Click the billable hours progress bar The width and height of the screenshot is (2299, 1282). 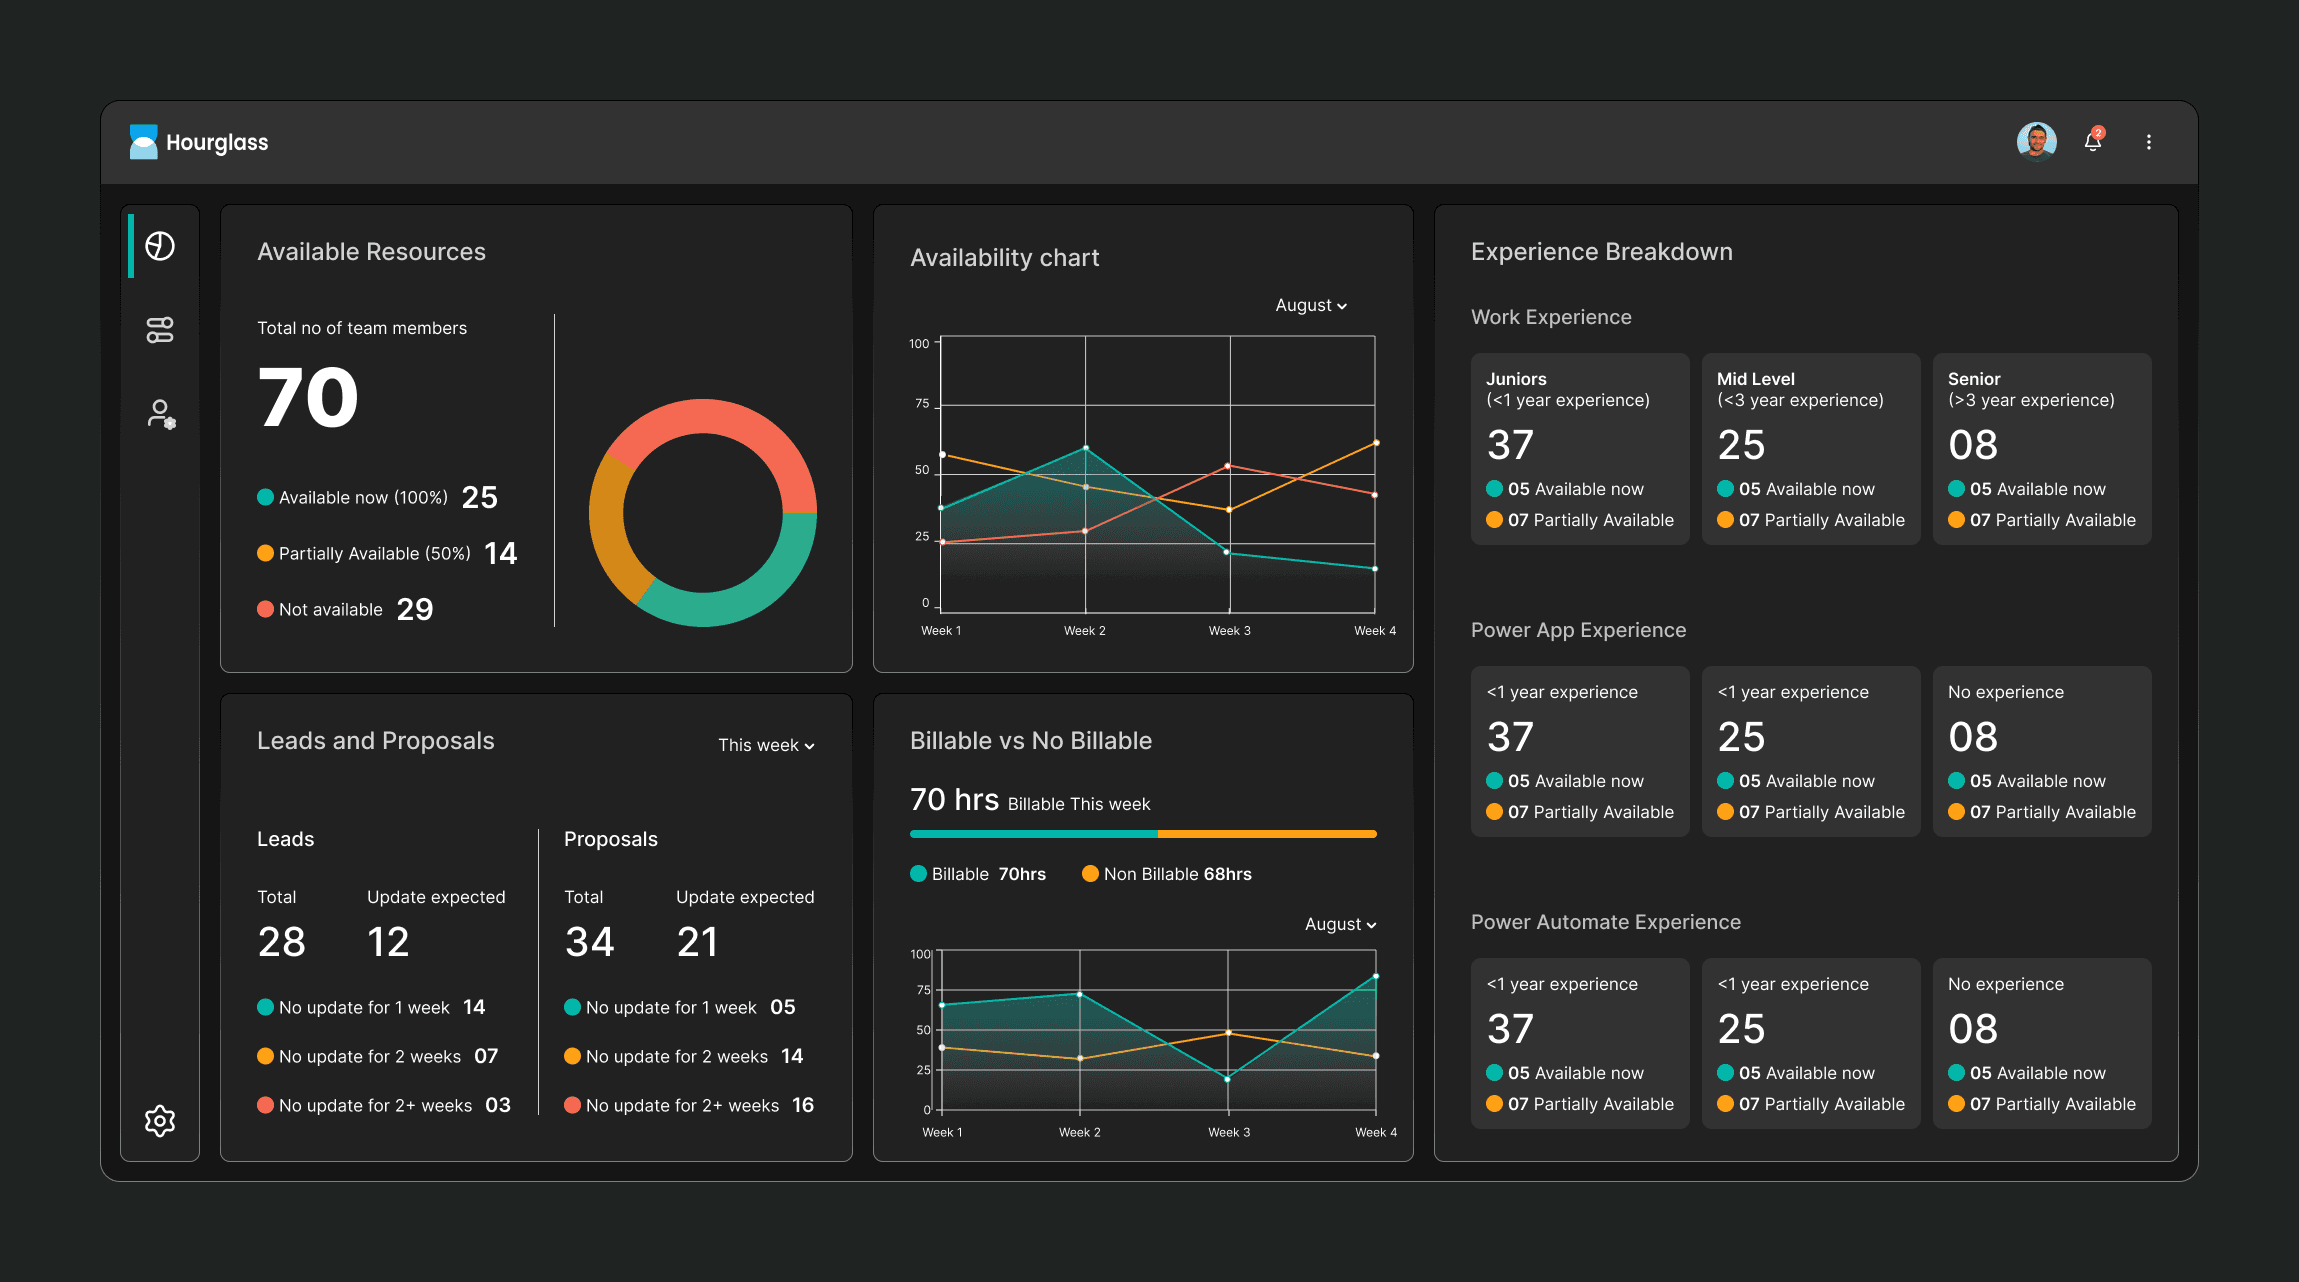1143,834
